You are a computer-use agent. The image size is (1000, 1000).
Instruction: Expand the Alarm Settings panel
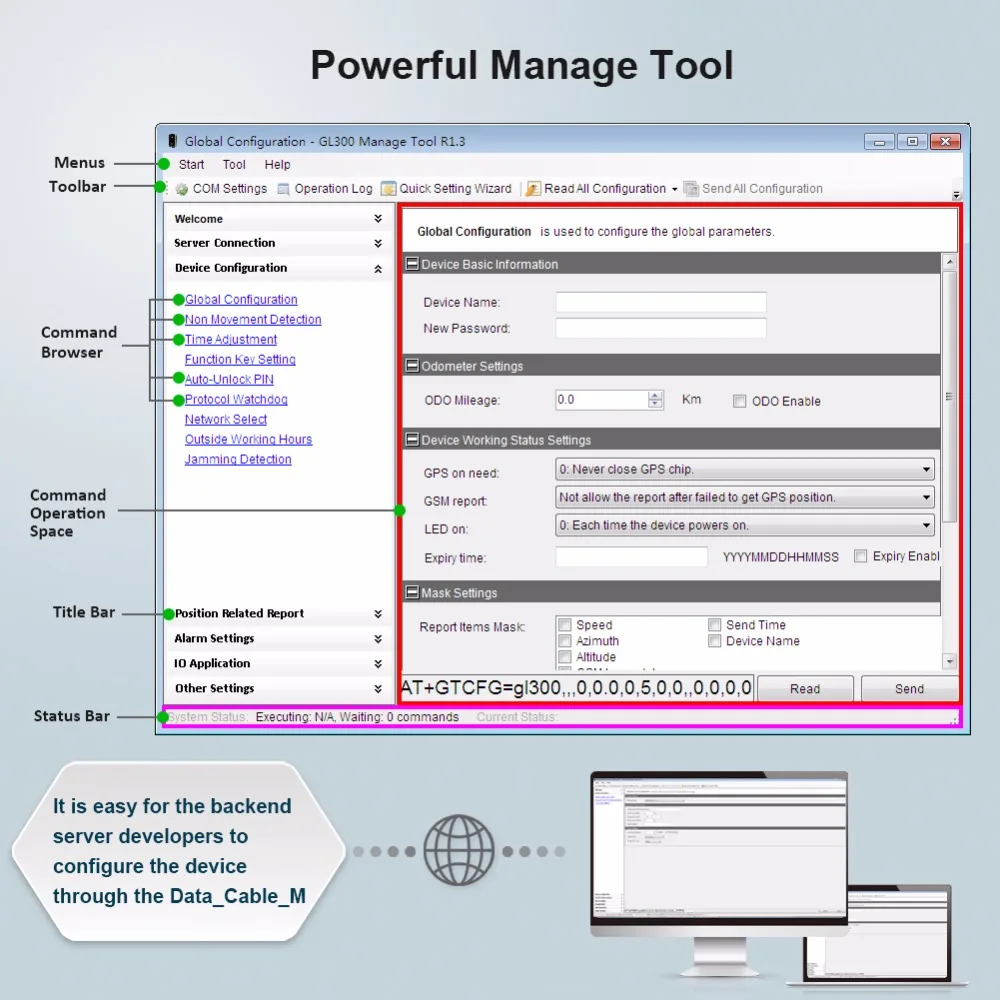tap(378, 638)
